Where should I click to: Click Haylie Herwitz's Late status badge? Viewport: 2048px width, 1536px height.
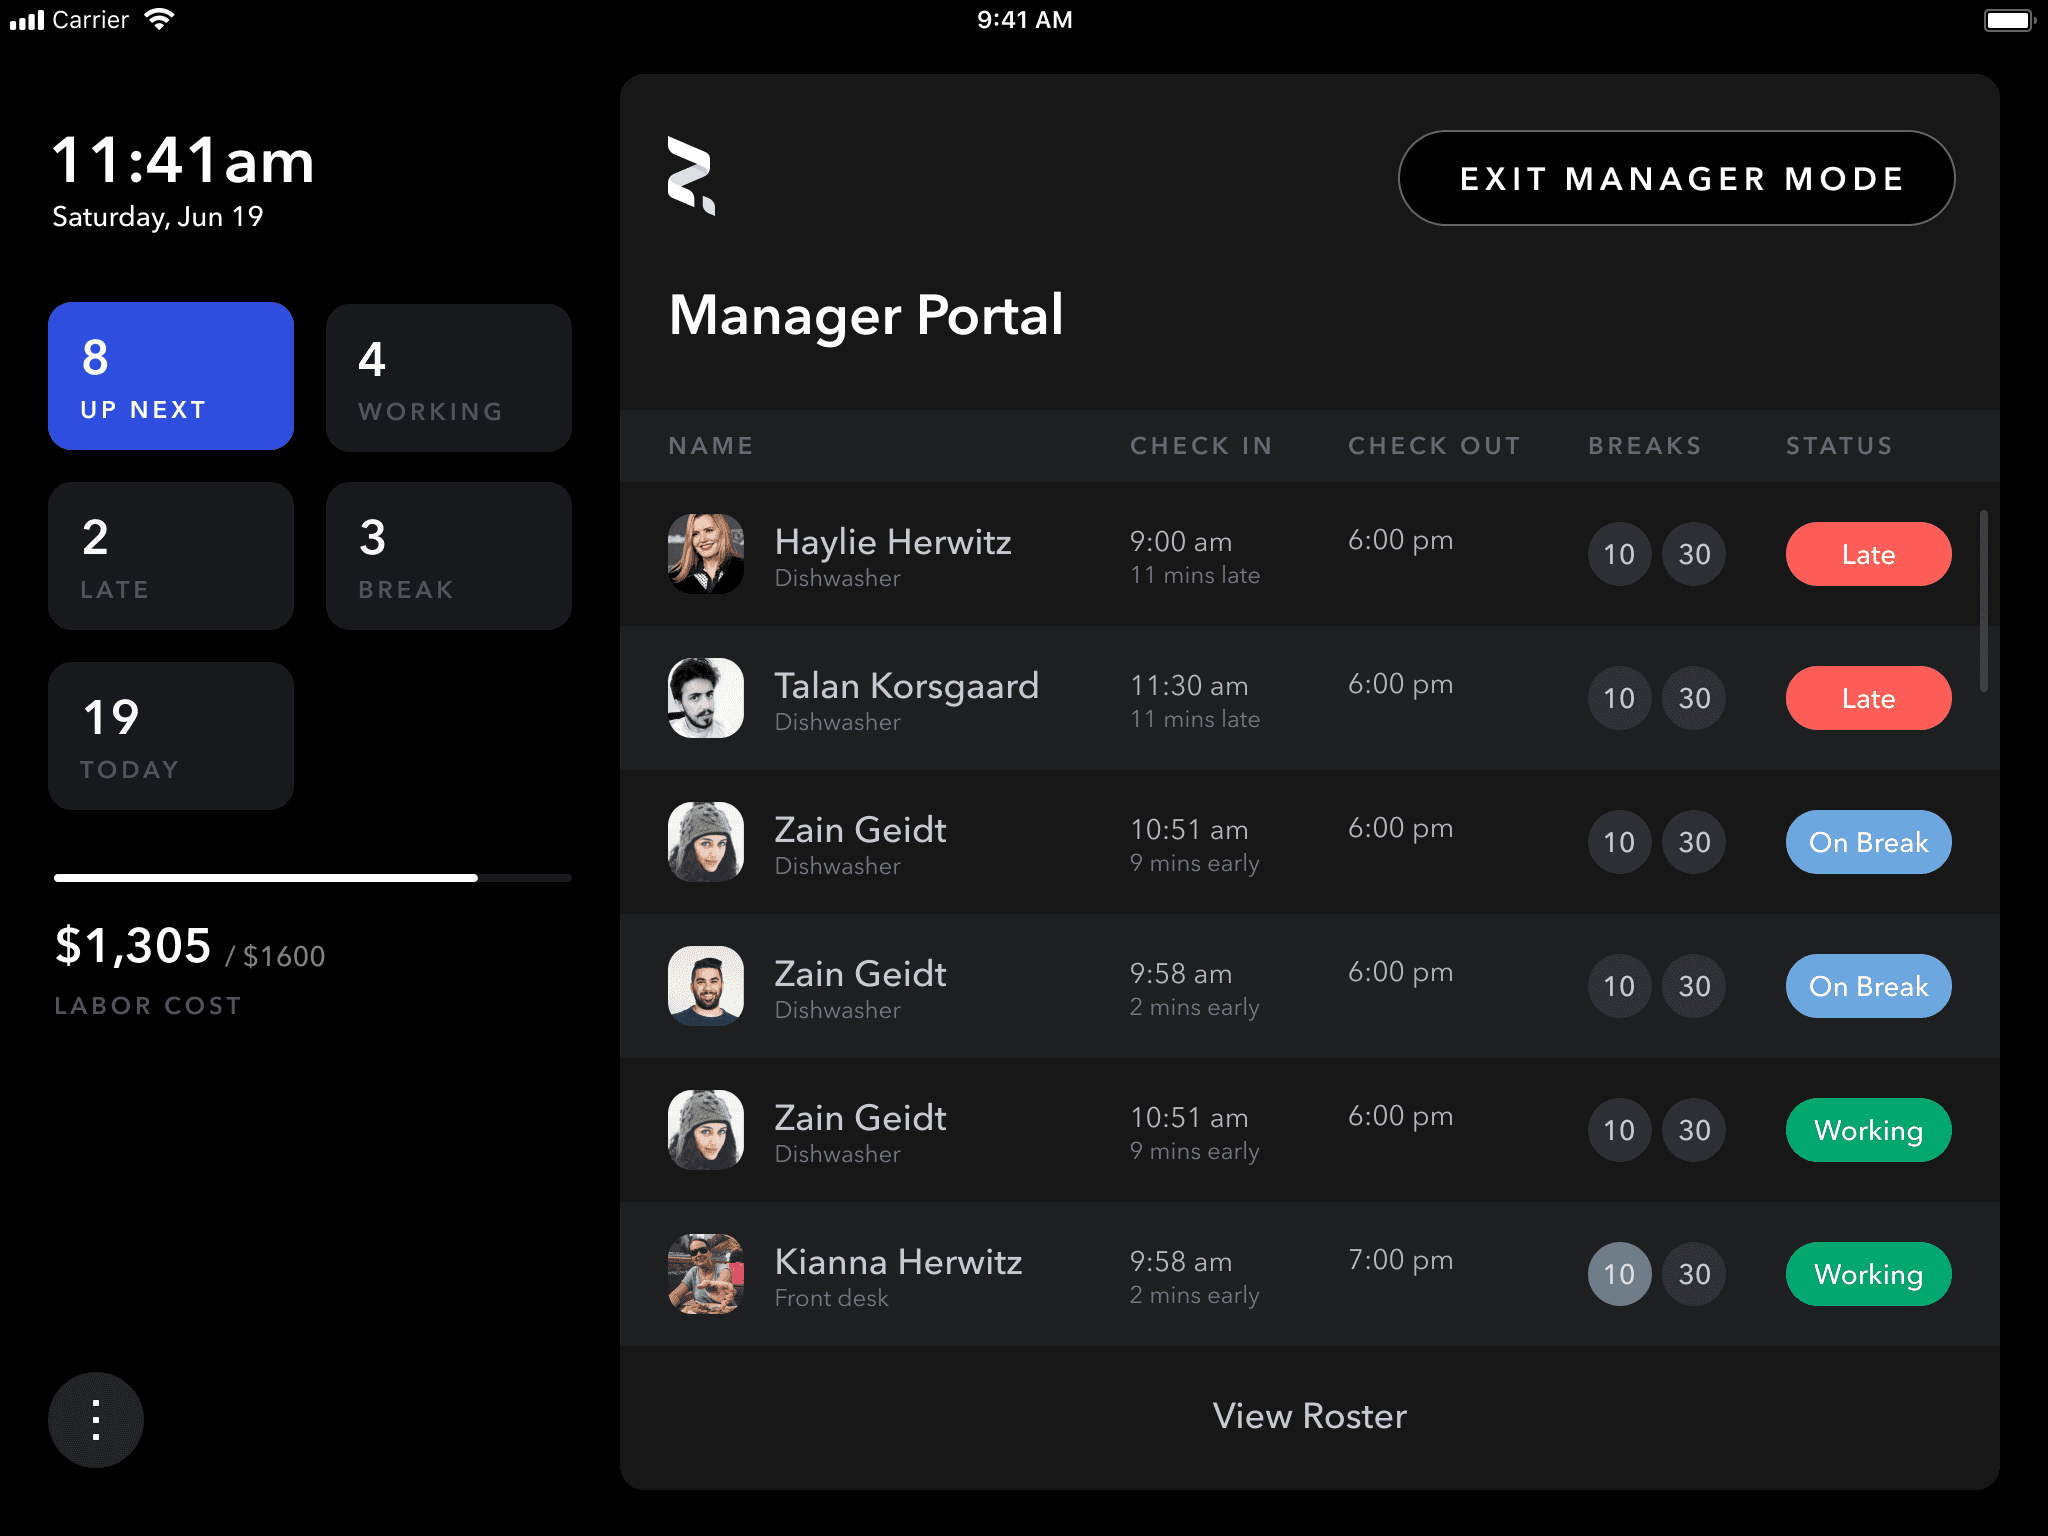pyautogui.click(x=1868, y=554)
